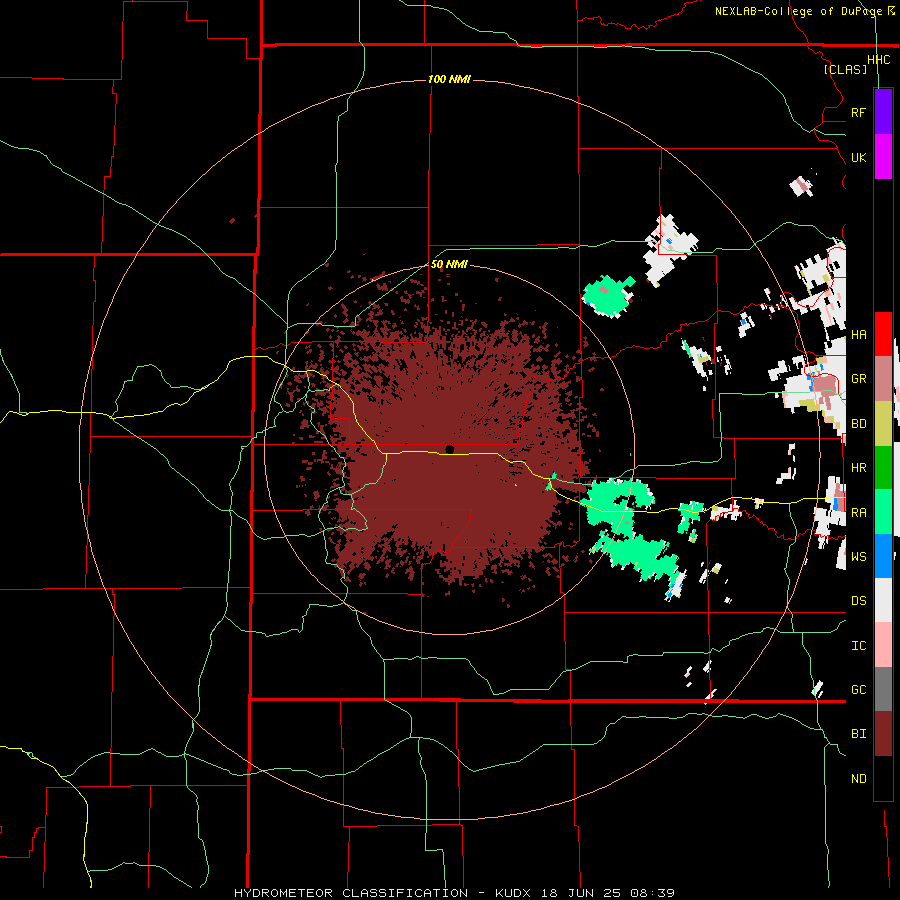Click the HHC product label
This screenshot has height=900, width=900.
point(878,60)
